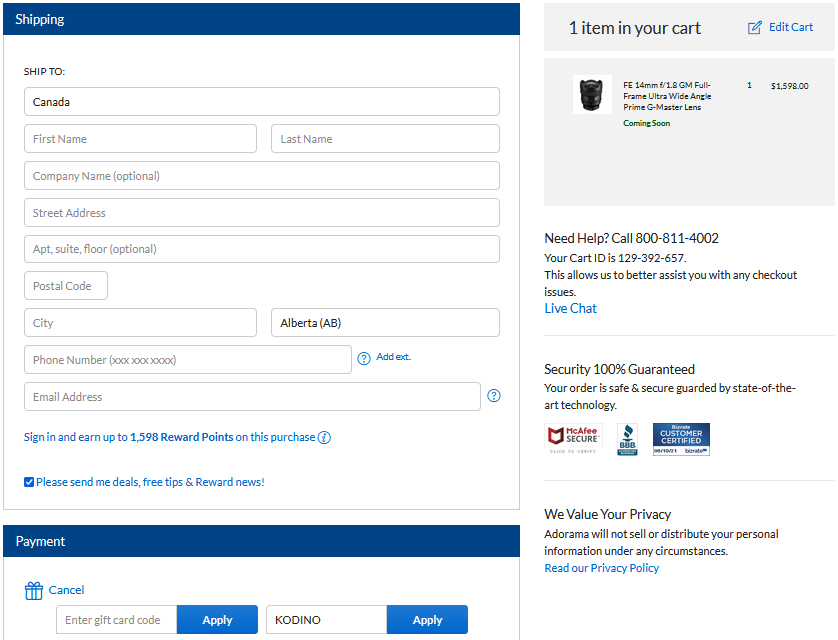Click the Street Address field

[x=262, y=213]
